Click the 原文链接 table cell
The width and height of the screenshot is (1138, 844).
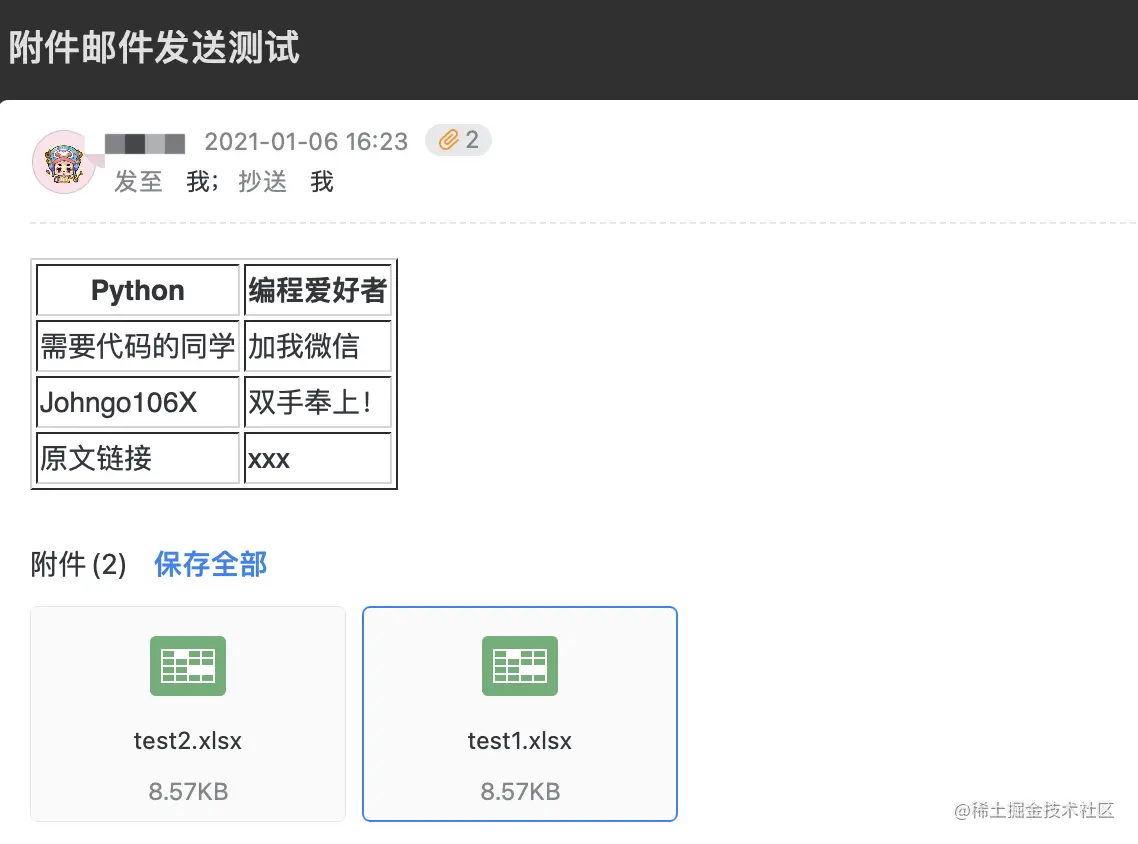[138, 458]
